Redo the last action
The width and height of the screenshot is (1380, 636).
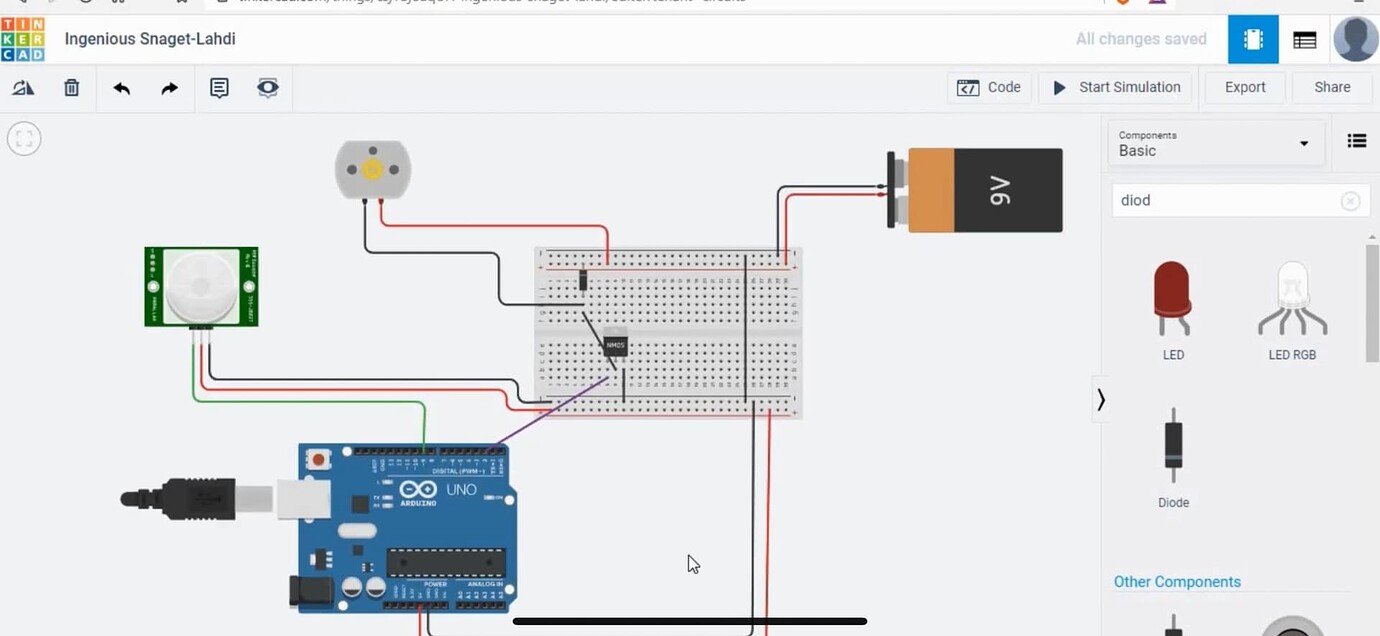[169, 87]
